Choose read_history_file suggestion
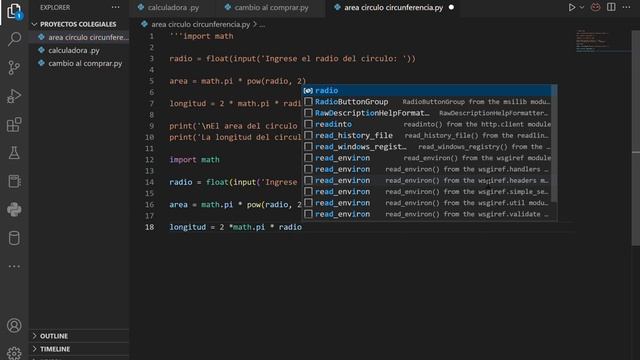The image size is (640, 360). coord(427,136)
